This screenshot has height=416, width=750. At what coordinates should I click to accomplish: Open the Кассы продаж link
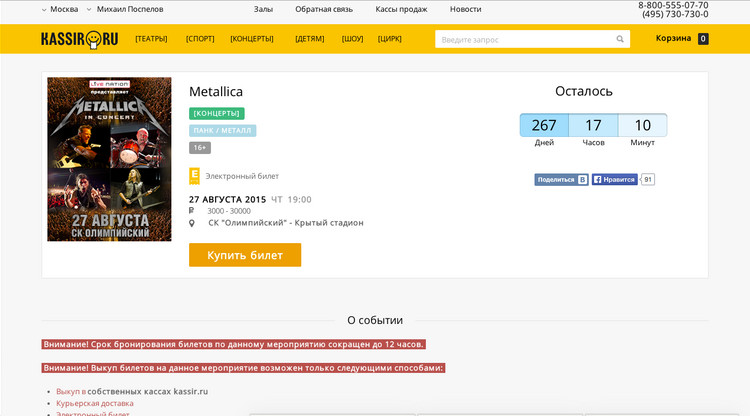pos(401,9)
